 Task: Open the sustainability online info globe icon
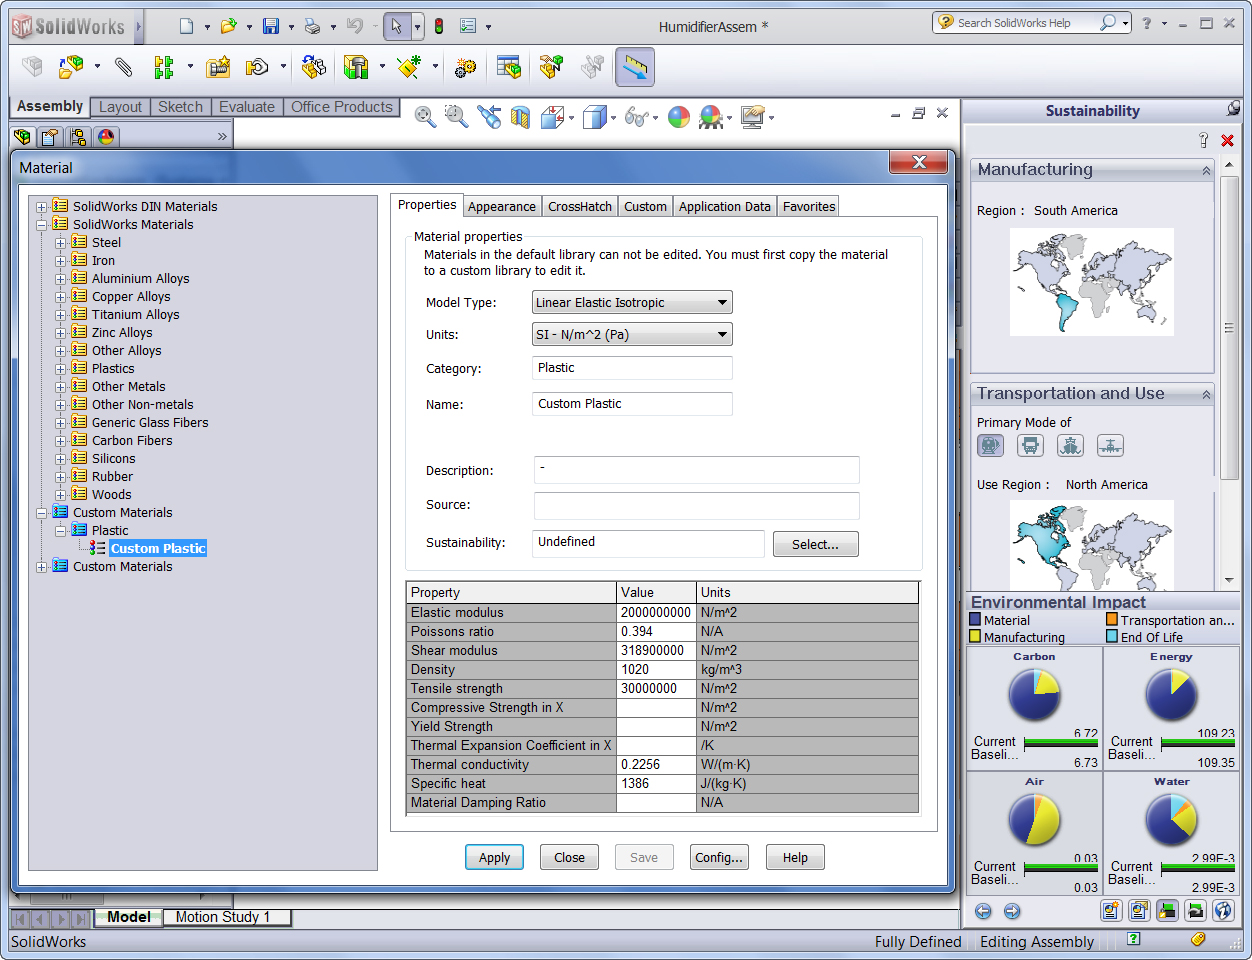point(1223,911)
